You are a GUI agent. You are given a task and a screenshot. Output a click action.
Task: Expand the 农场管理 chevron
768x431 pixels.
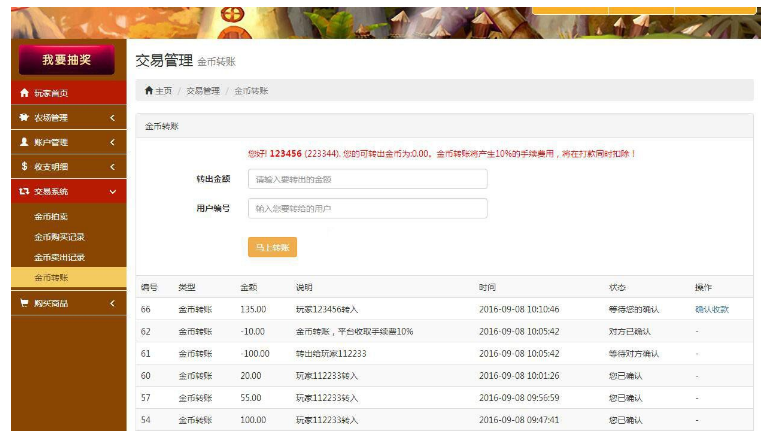pos(113,118)
